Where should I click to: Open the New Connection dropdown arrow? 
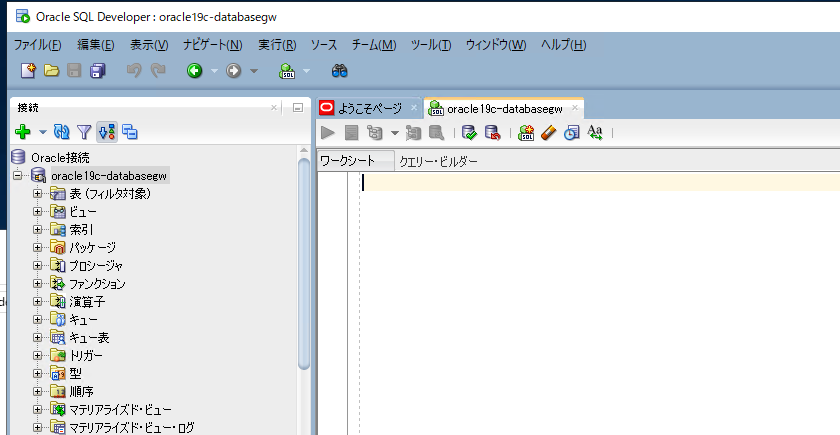(42, 132)
